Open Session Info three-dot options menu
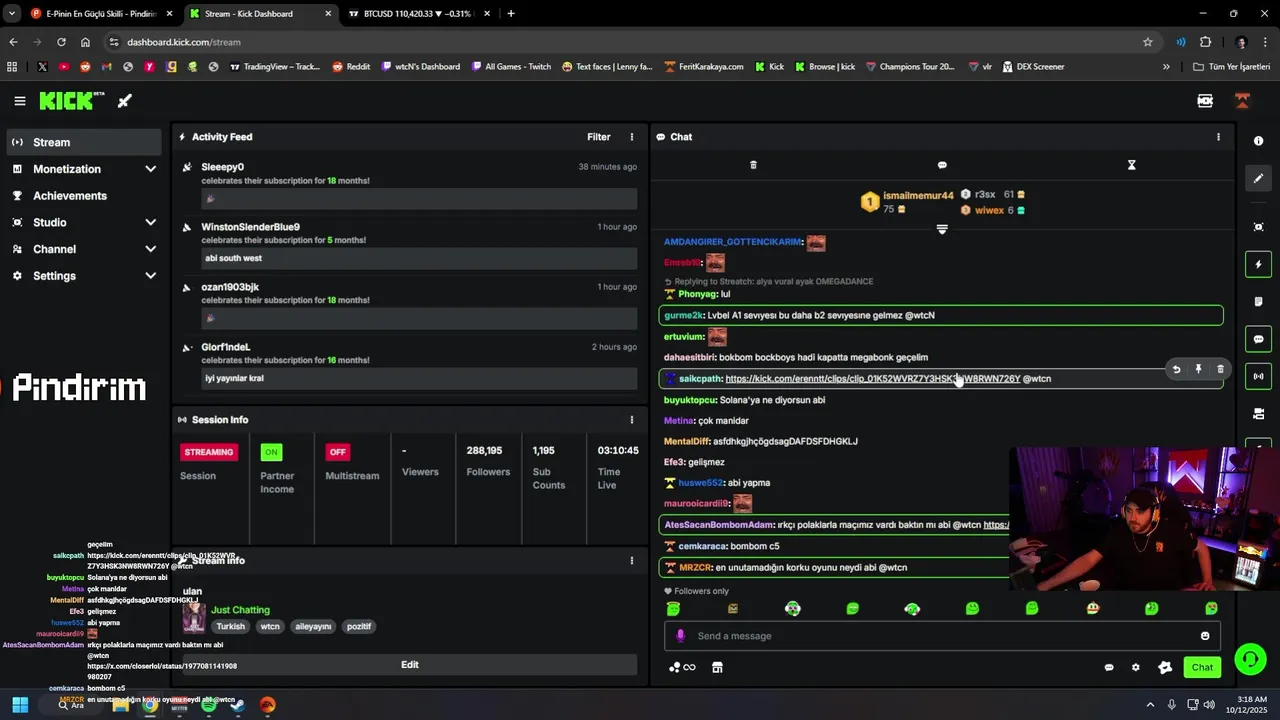This screenshot has width=1280, height=720. click(x=631, y=420)
